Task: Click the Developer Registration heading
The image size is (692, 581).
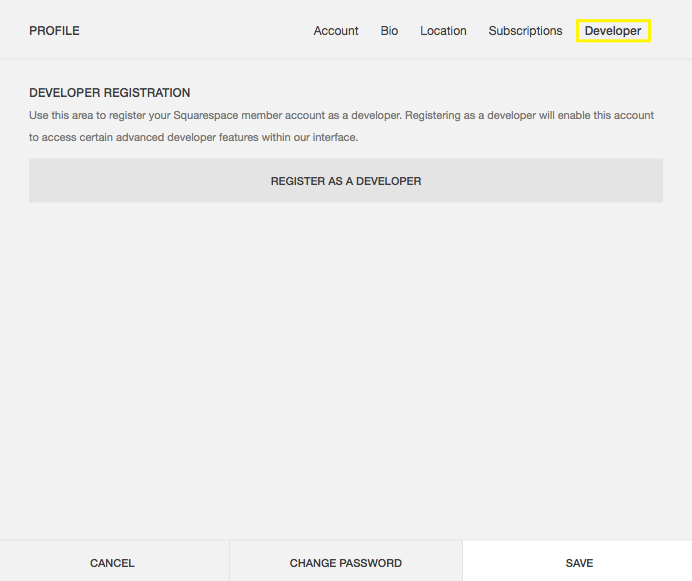Action: click(x=109, y=93)
